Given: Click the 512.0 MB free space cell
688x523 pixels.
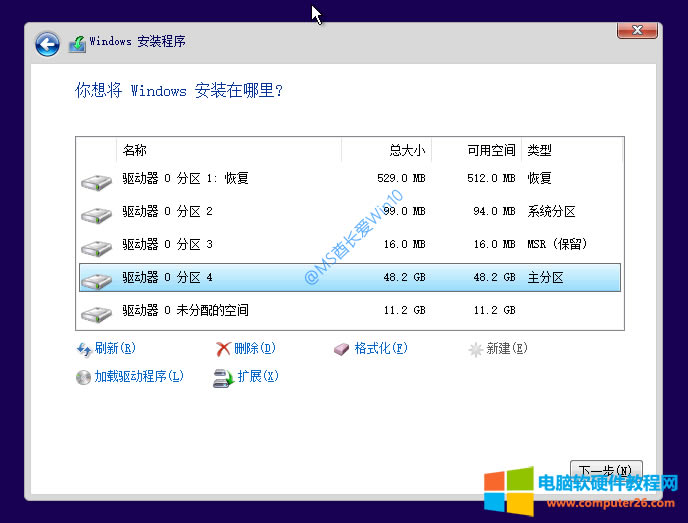Looking at the screenshot, I should 491,178.
